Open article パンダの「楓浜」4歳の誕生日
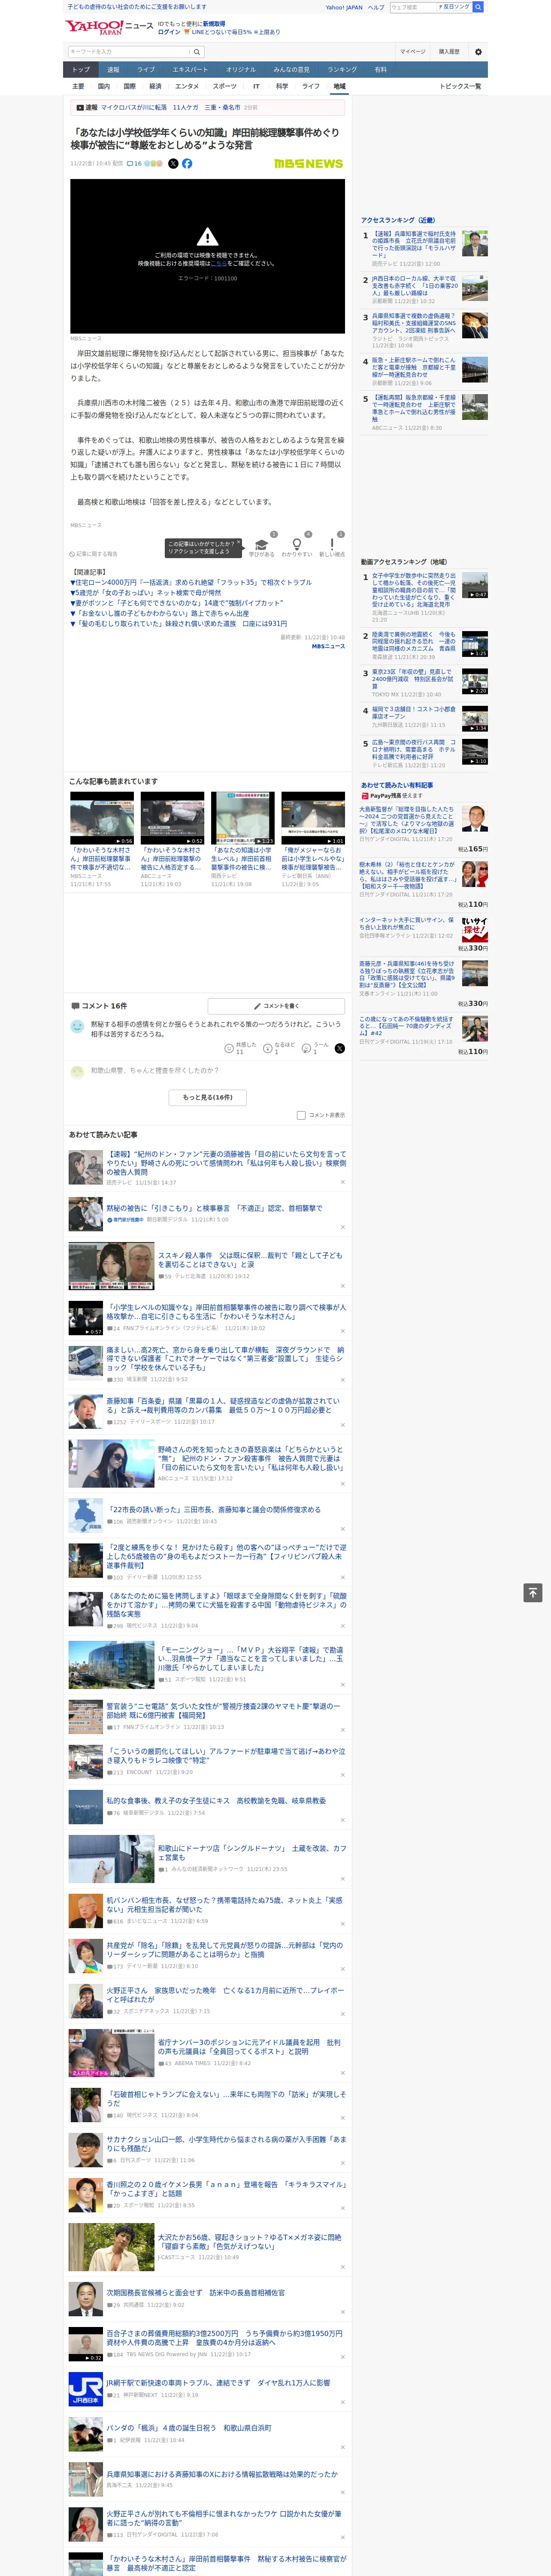The height and width of the screenshot is (2576, 551). point(189,2427)
